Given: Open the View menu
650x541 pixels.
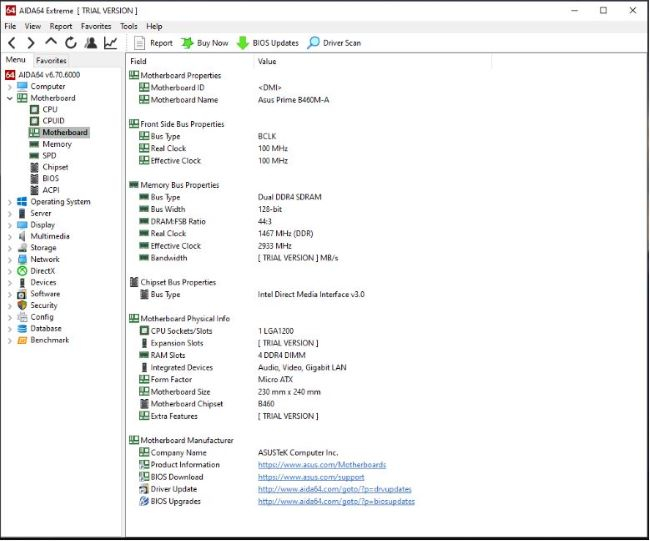Looking at the screenshot, I should click(33, 26).
